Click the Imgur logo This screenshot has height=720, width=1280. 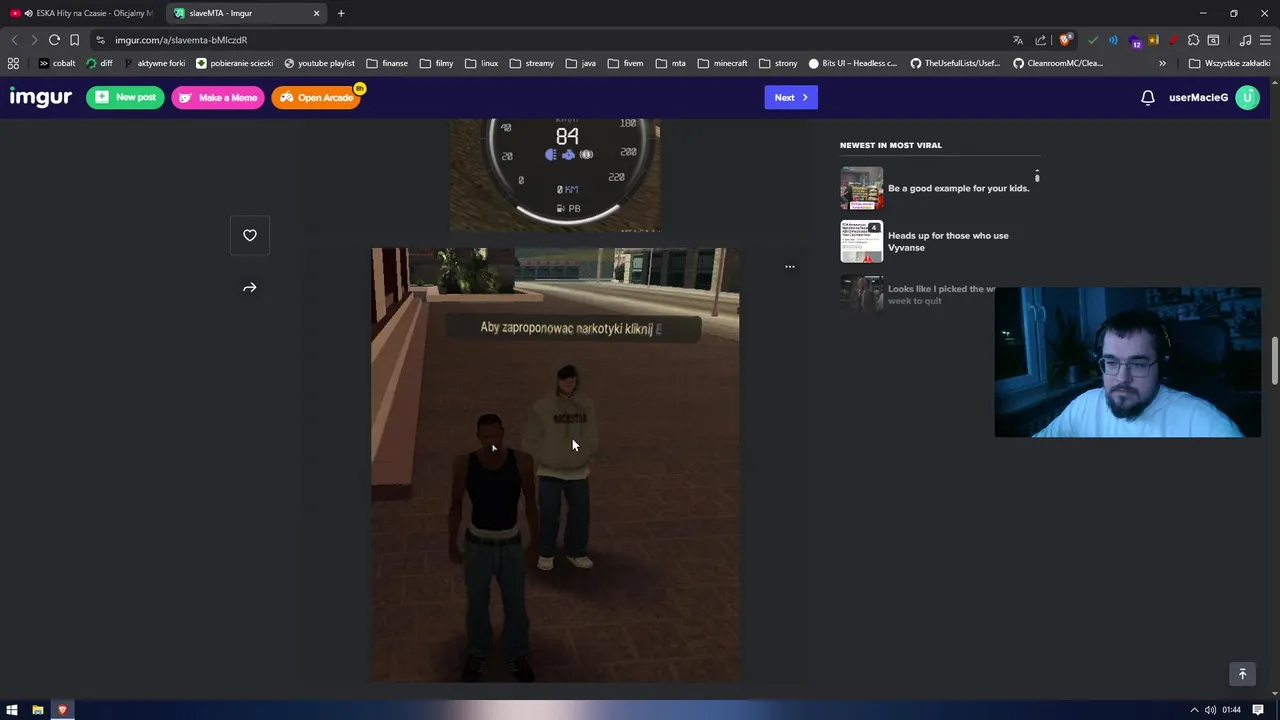click(x=40, y=97)
